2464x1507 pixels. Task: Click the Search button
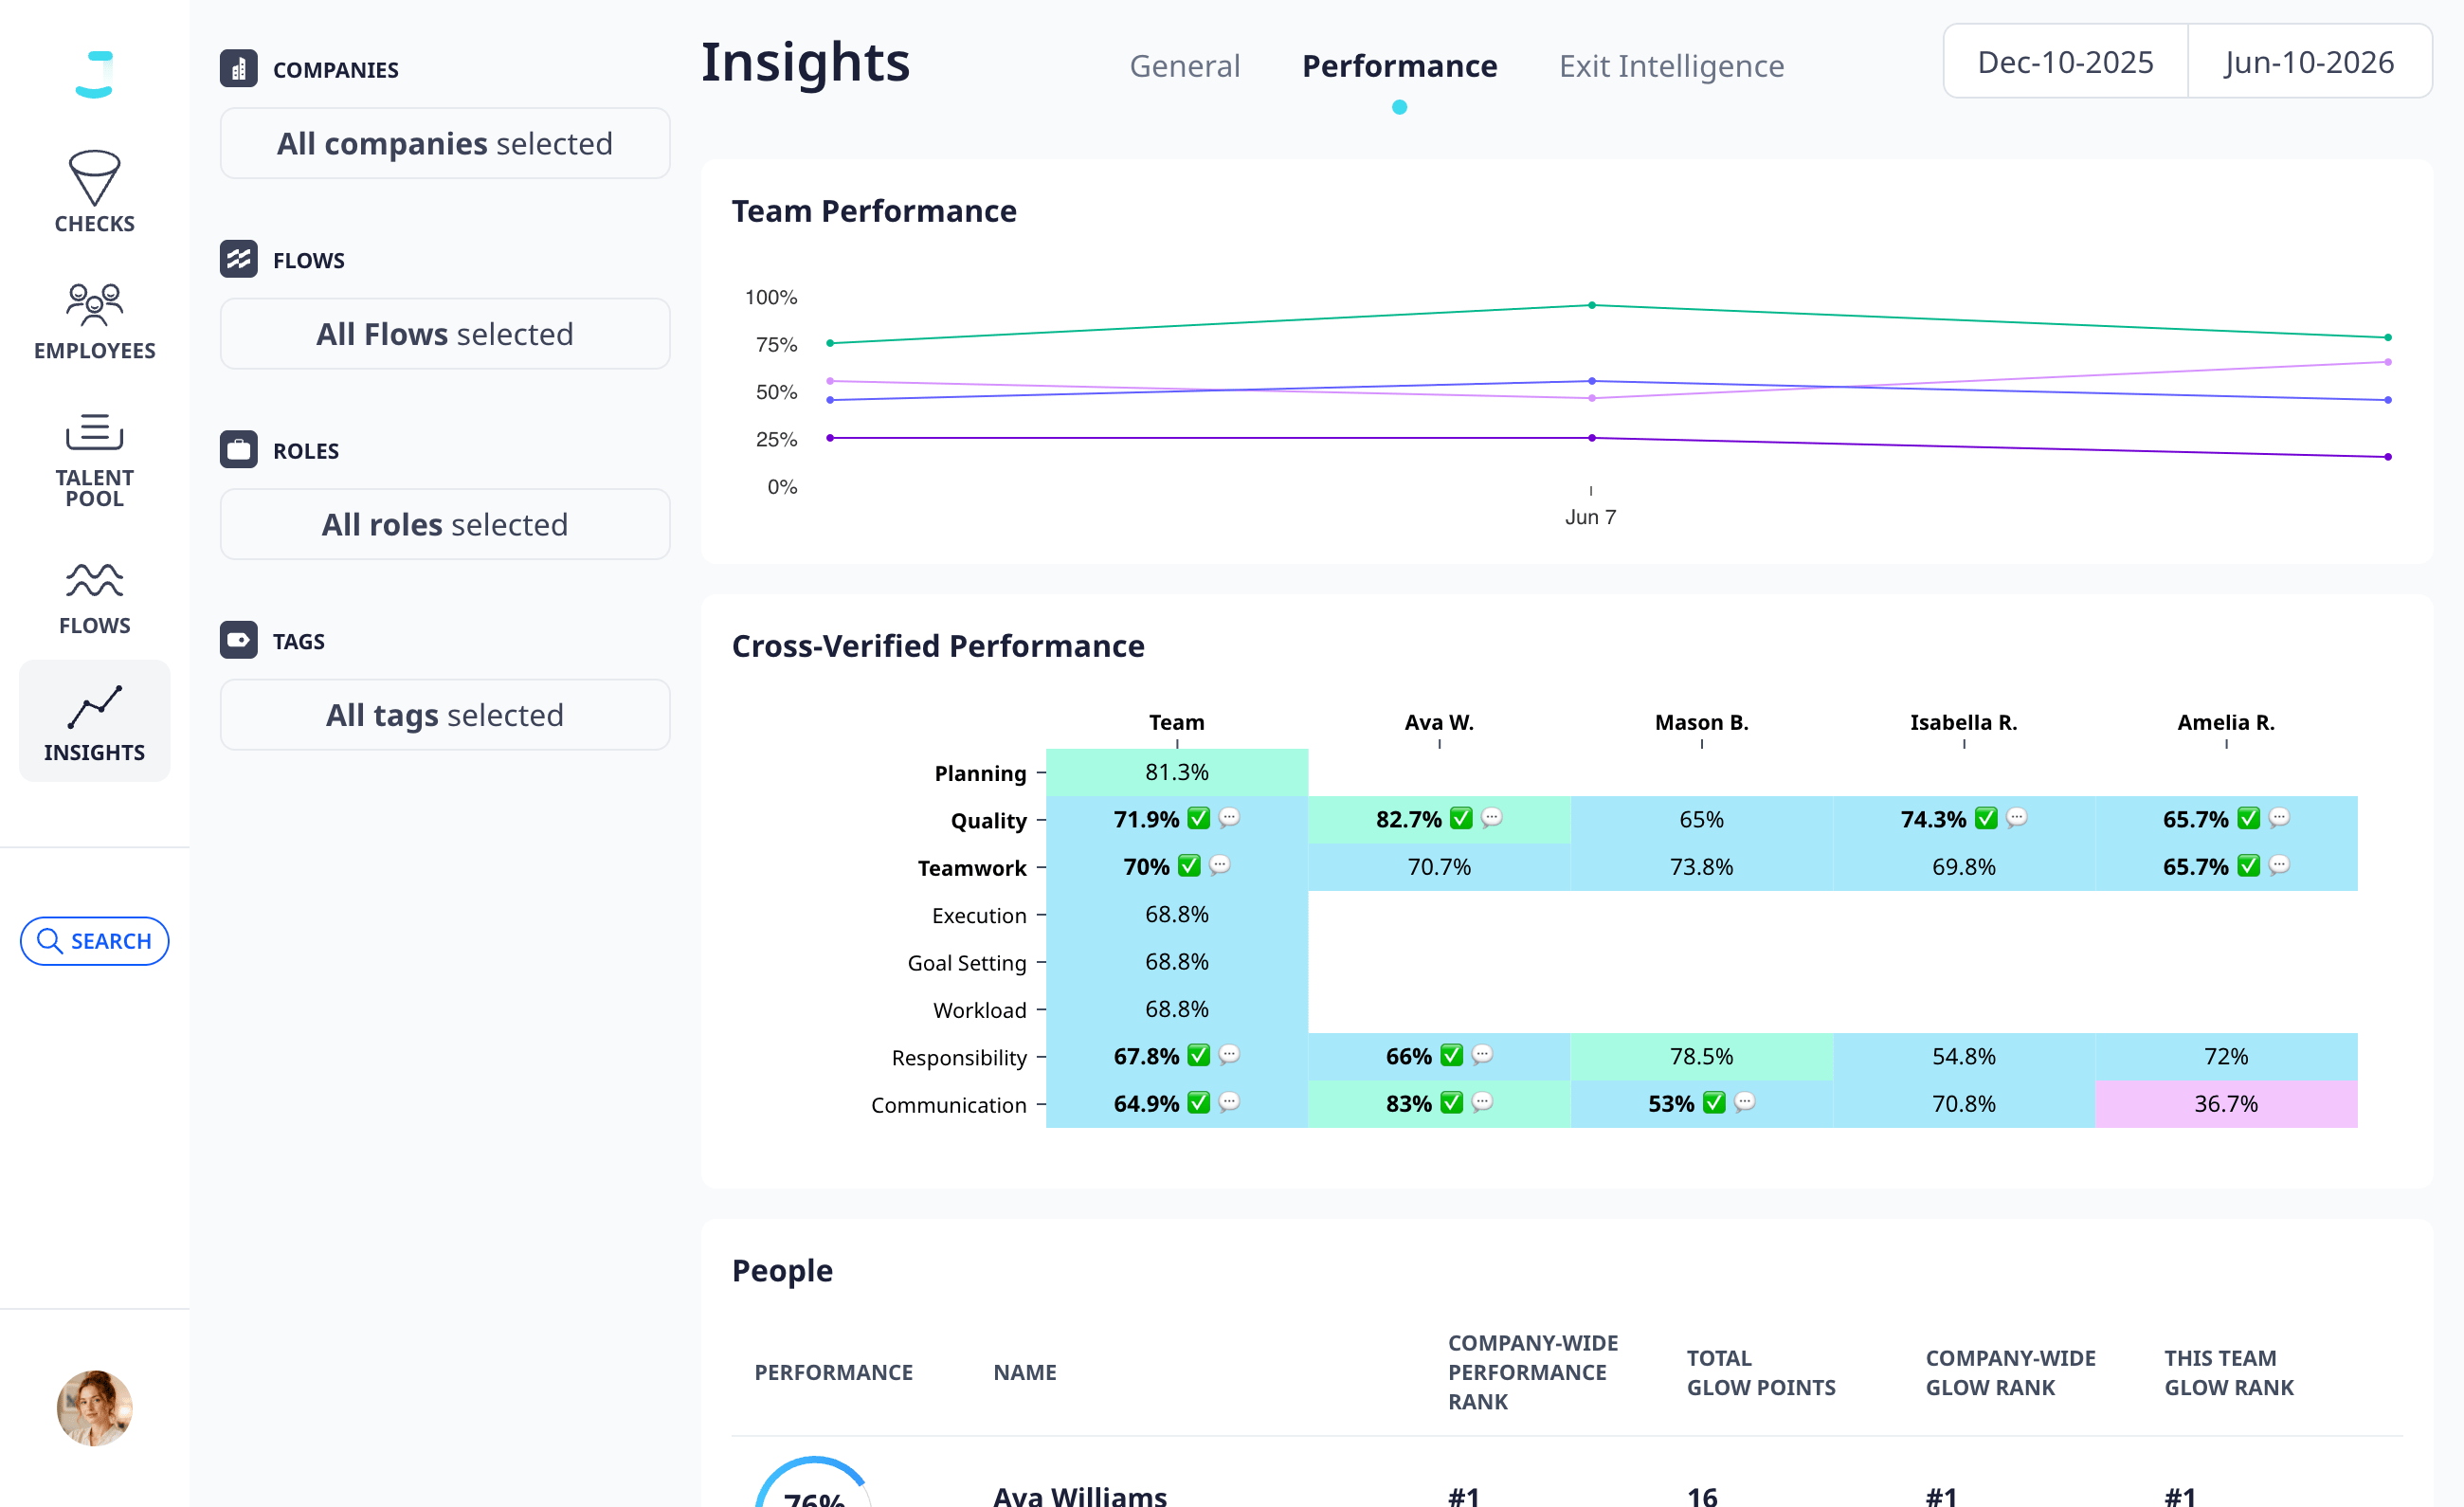pyautogui.click(x=95, y=941)
